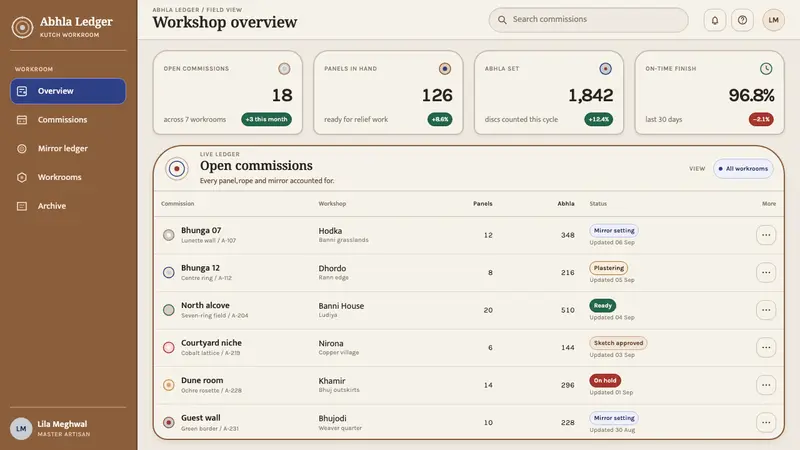800x450 pixels.
Task: Select the North alcove row marker
Action: point(168,310)
